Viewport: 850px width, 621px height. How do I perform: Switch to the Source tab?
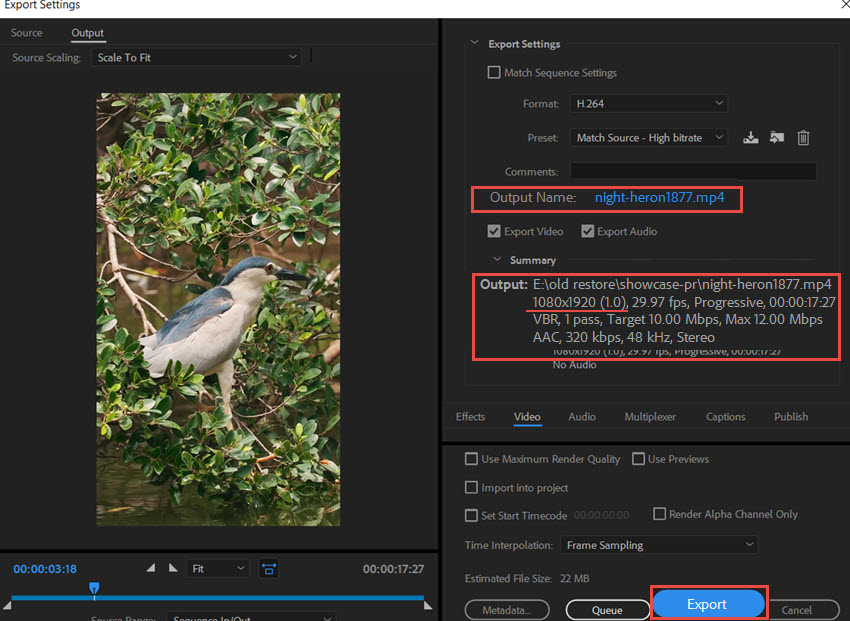[26, 33]
